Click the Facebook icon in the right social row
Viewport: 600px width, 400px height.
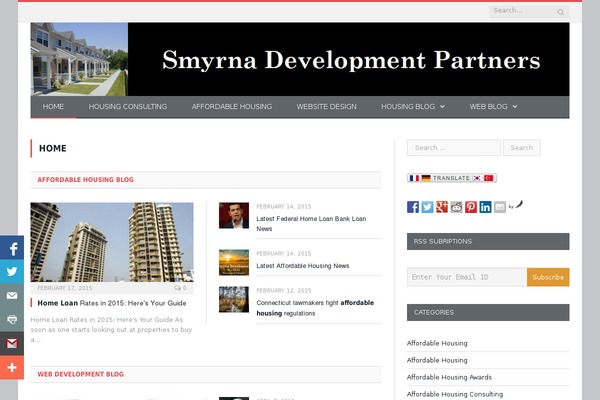click(x=413, y=207)
